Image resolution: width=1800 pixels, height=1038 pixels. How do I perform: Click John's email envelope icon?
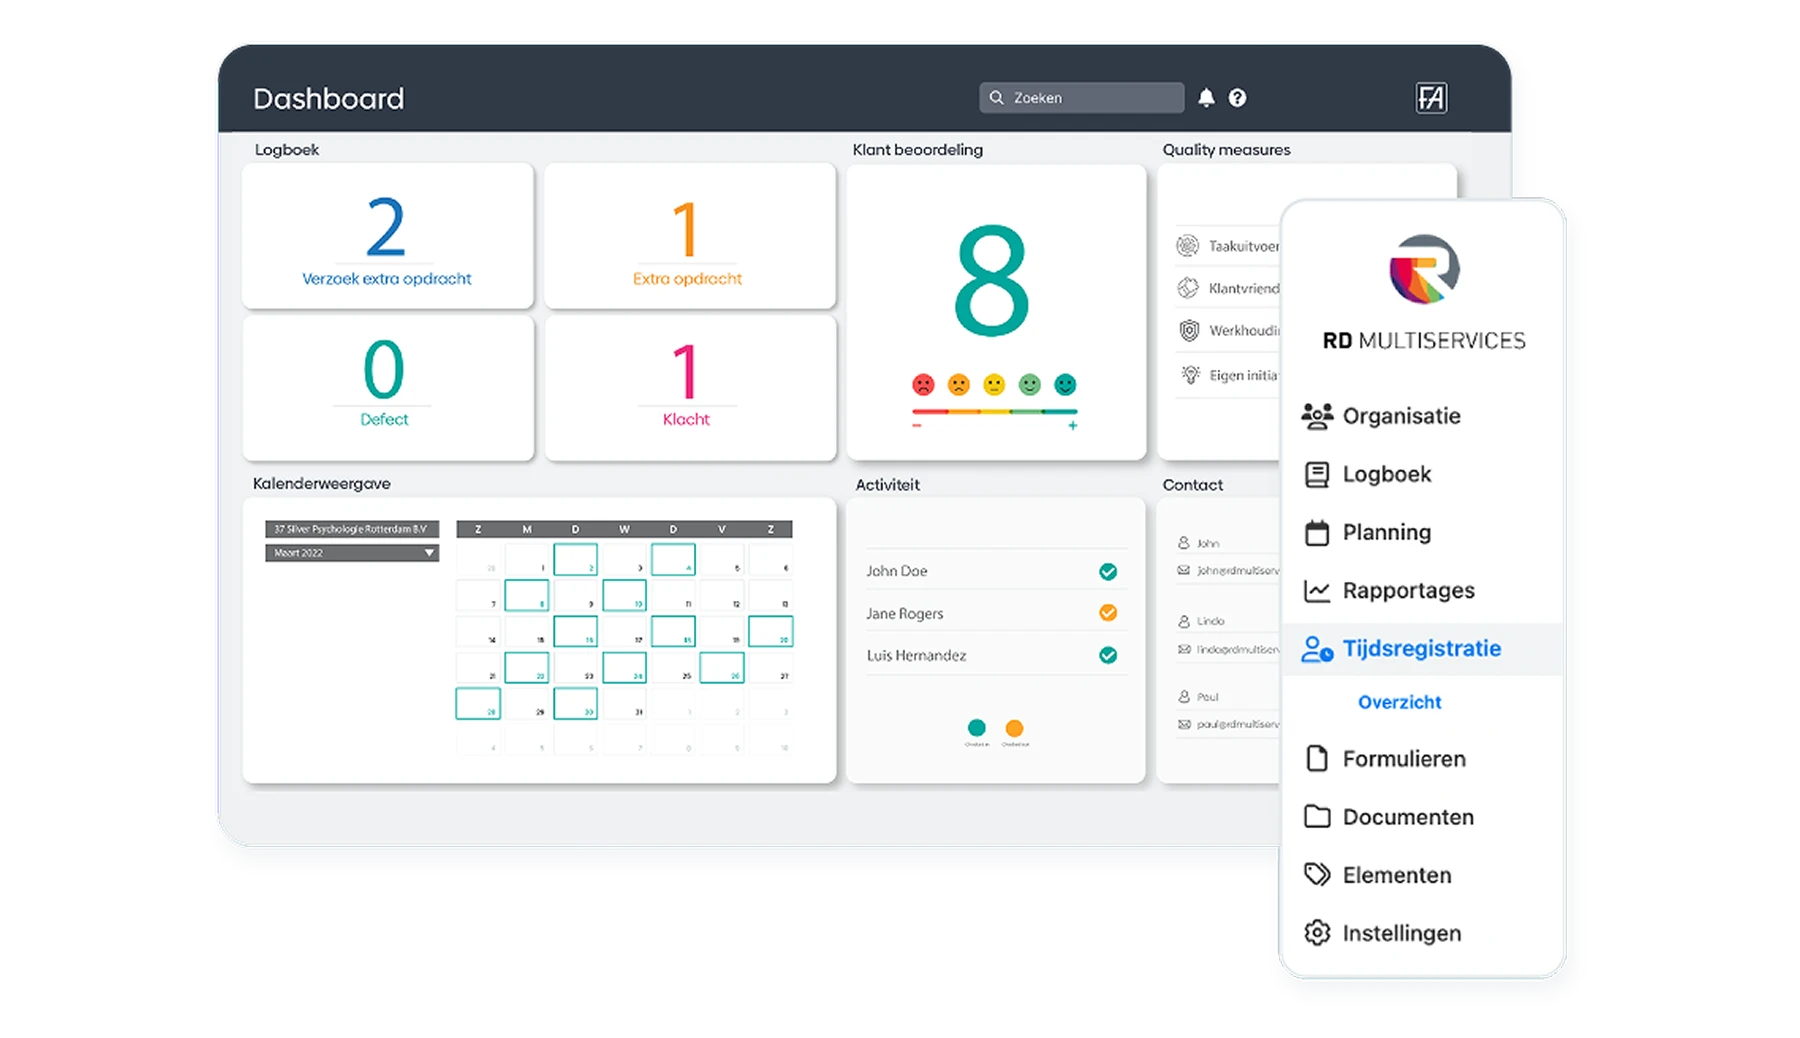(x=1184, y=570)
